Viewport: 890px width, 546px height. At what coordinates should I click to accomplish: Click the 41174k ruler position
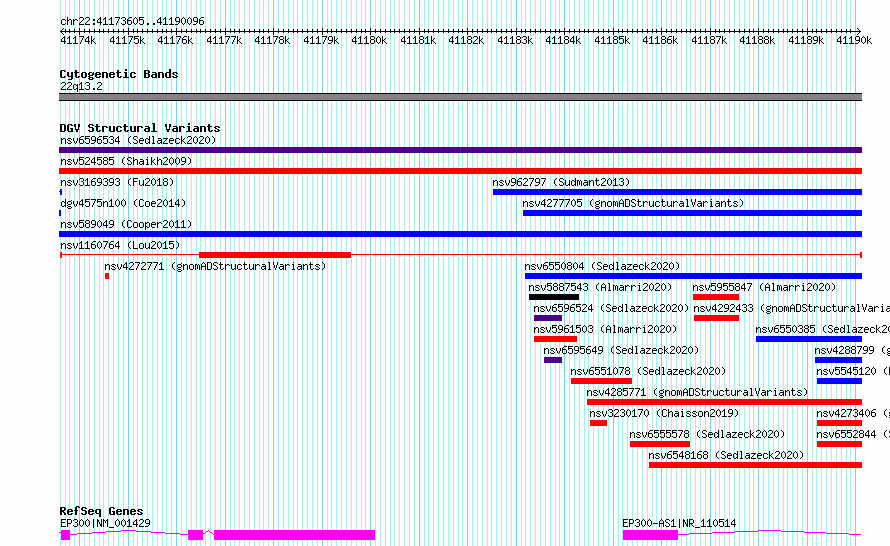point(78,40)
